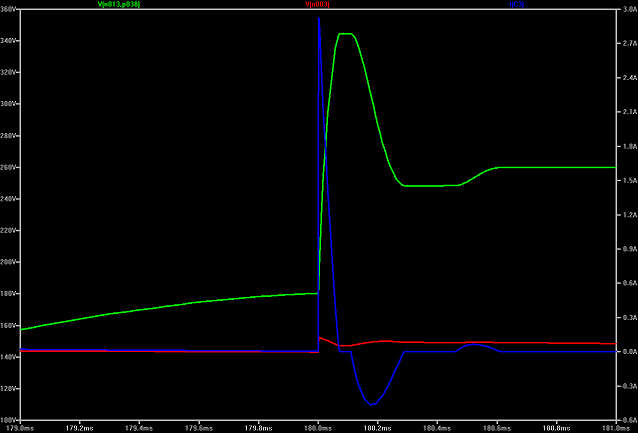Click the peak of the green waveform
The image size is (638, 433).
pyautogui.click(x=347, y=34)
